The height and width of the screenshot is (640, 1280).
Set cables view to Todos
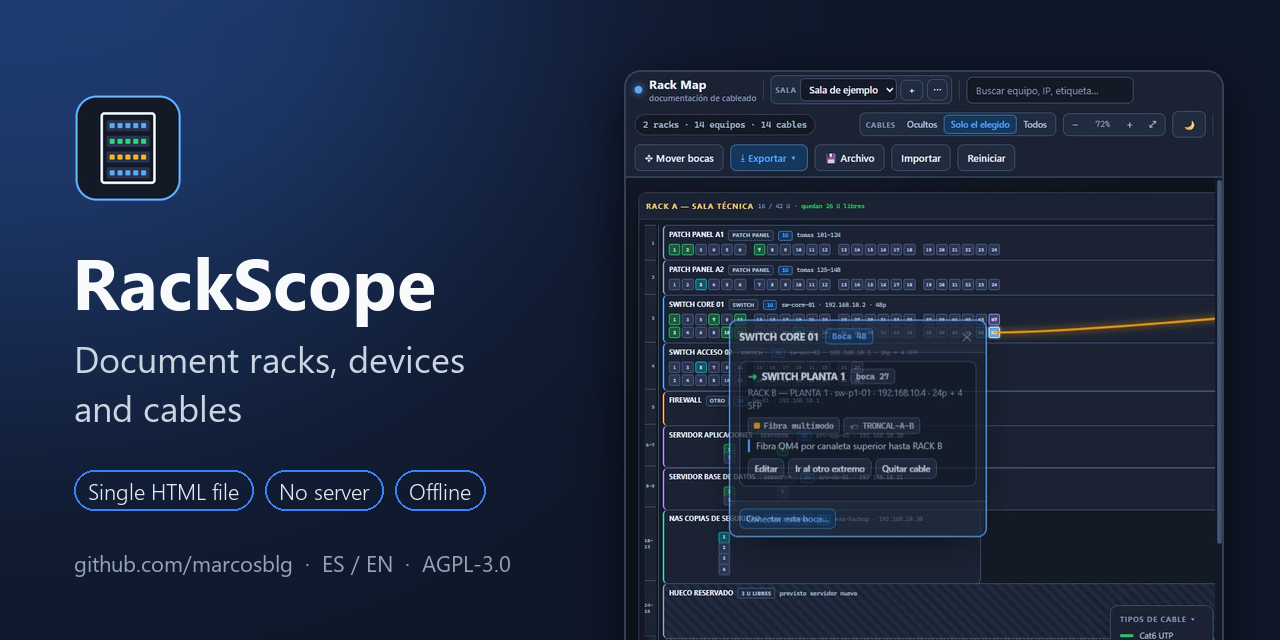[1035, 125]
